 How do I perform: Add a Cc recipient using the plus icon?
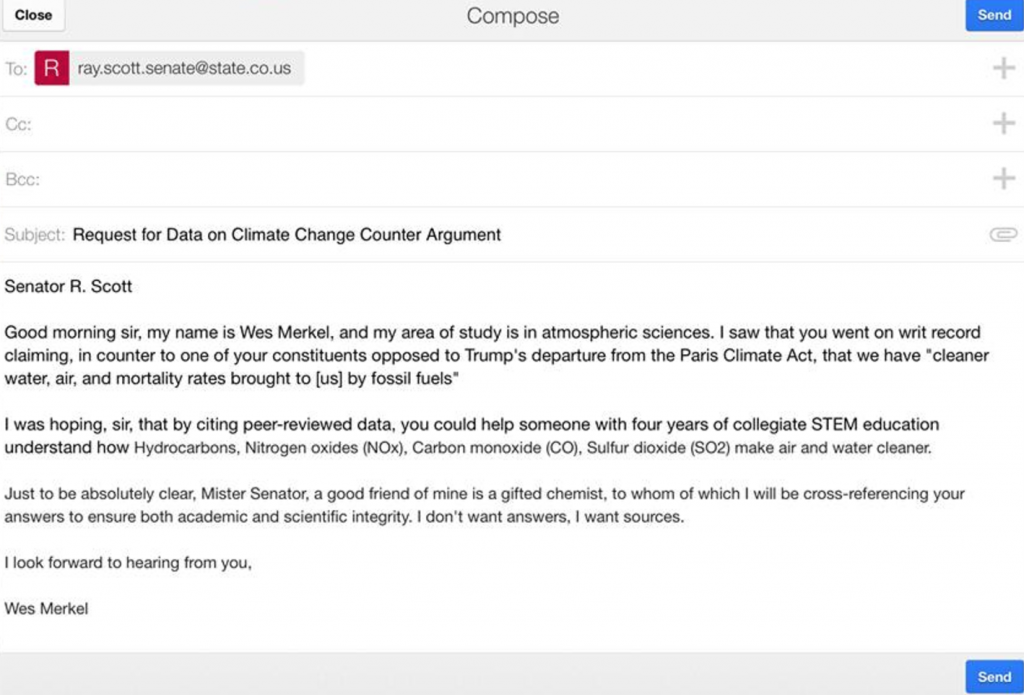[1003, 123]
